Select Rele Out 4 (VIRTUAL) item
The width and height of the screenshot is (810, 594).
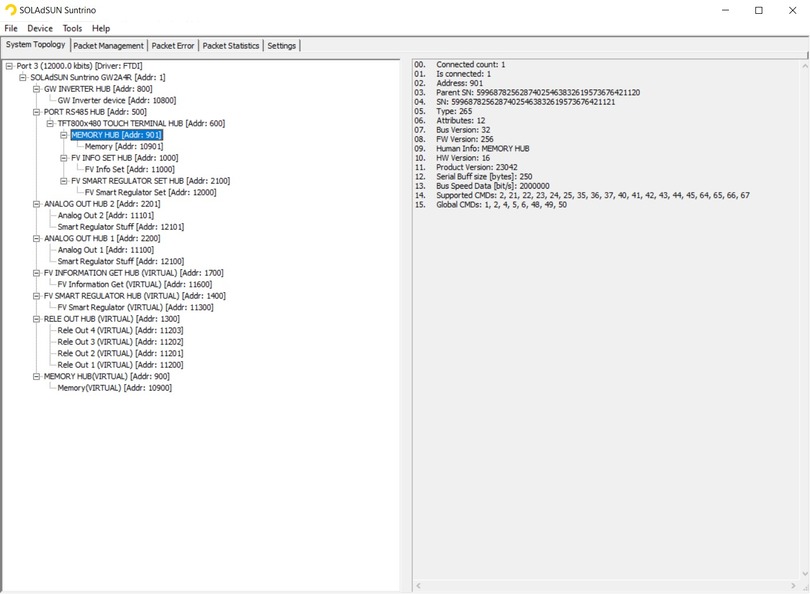pos(120,331)
